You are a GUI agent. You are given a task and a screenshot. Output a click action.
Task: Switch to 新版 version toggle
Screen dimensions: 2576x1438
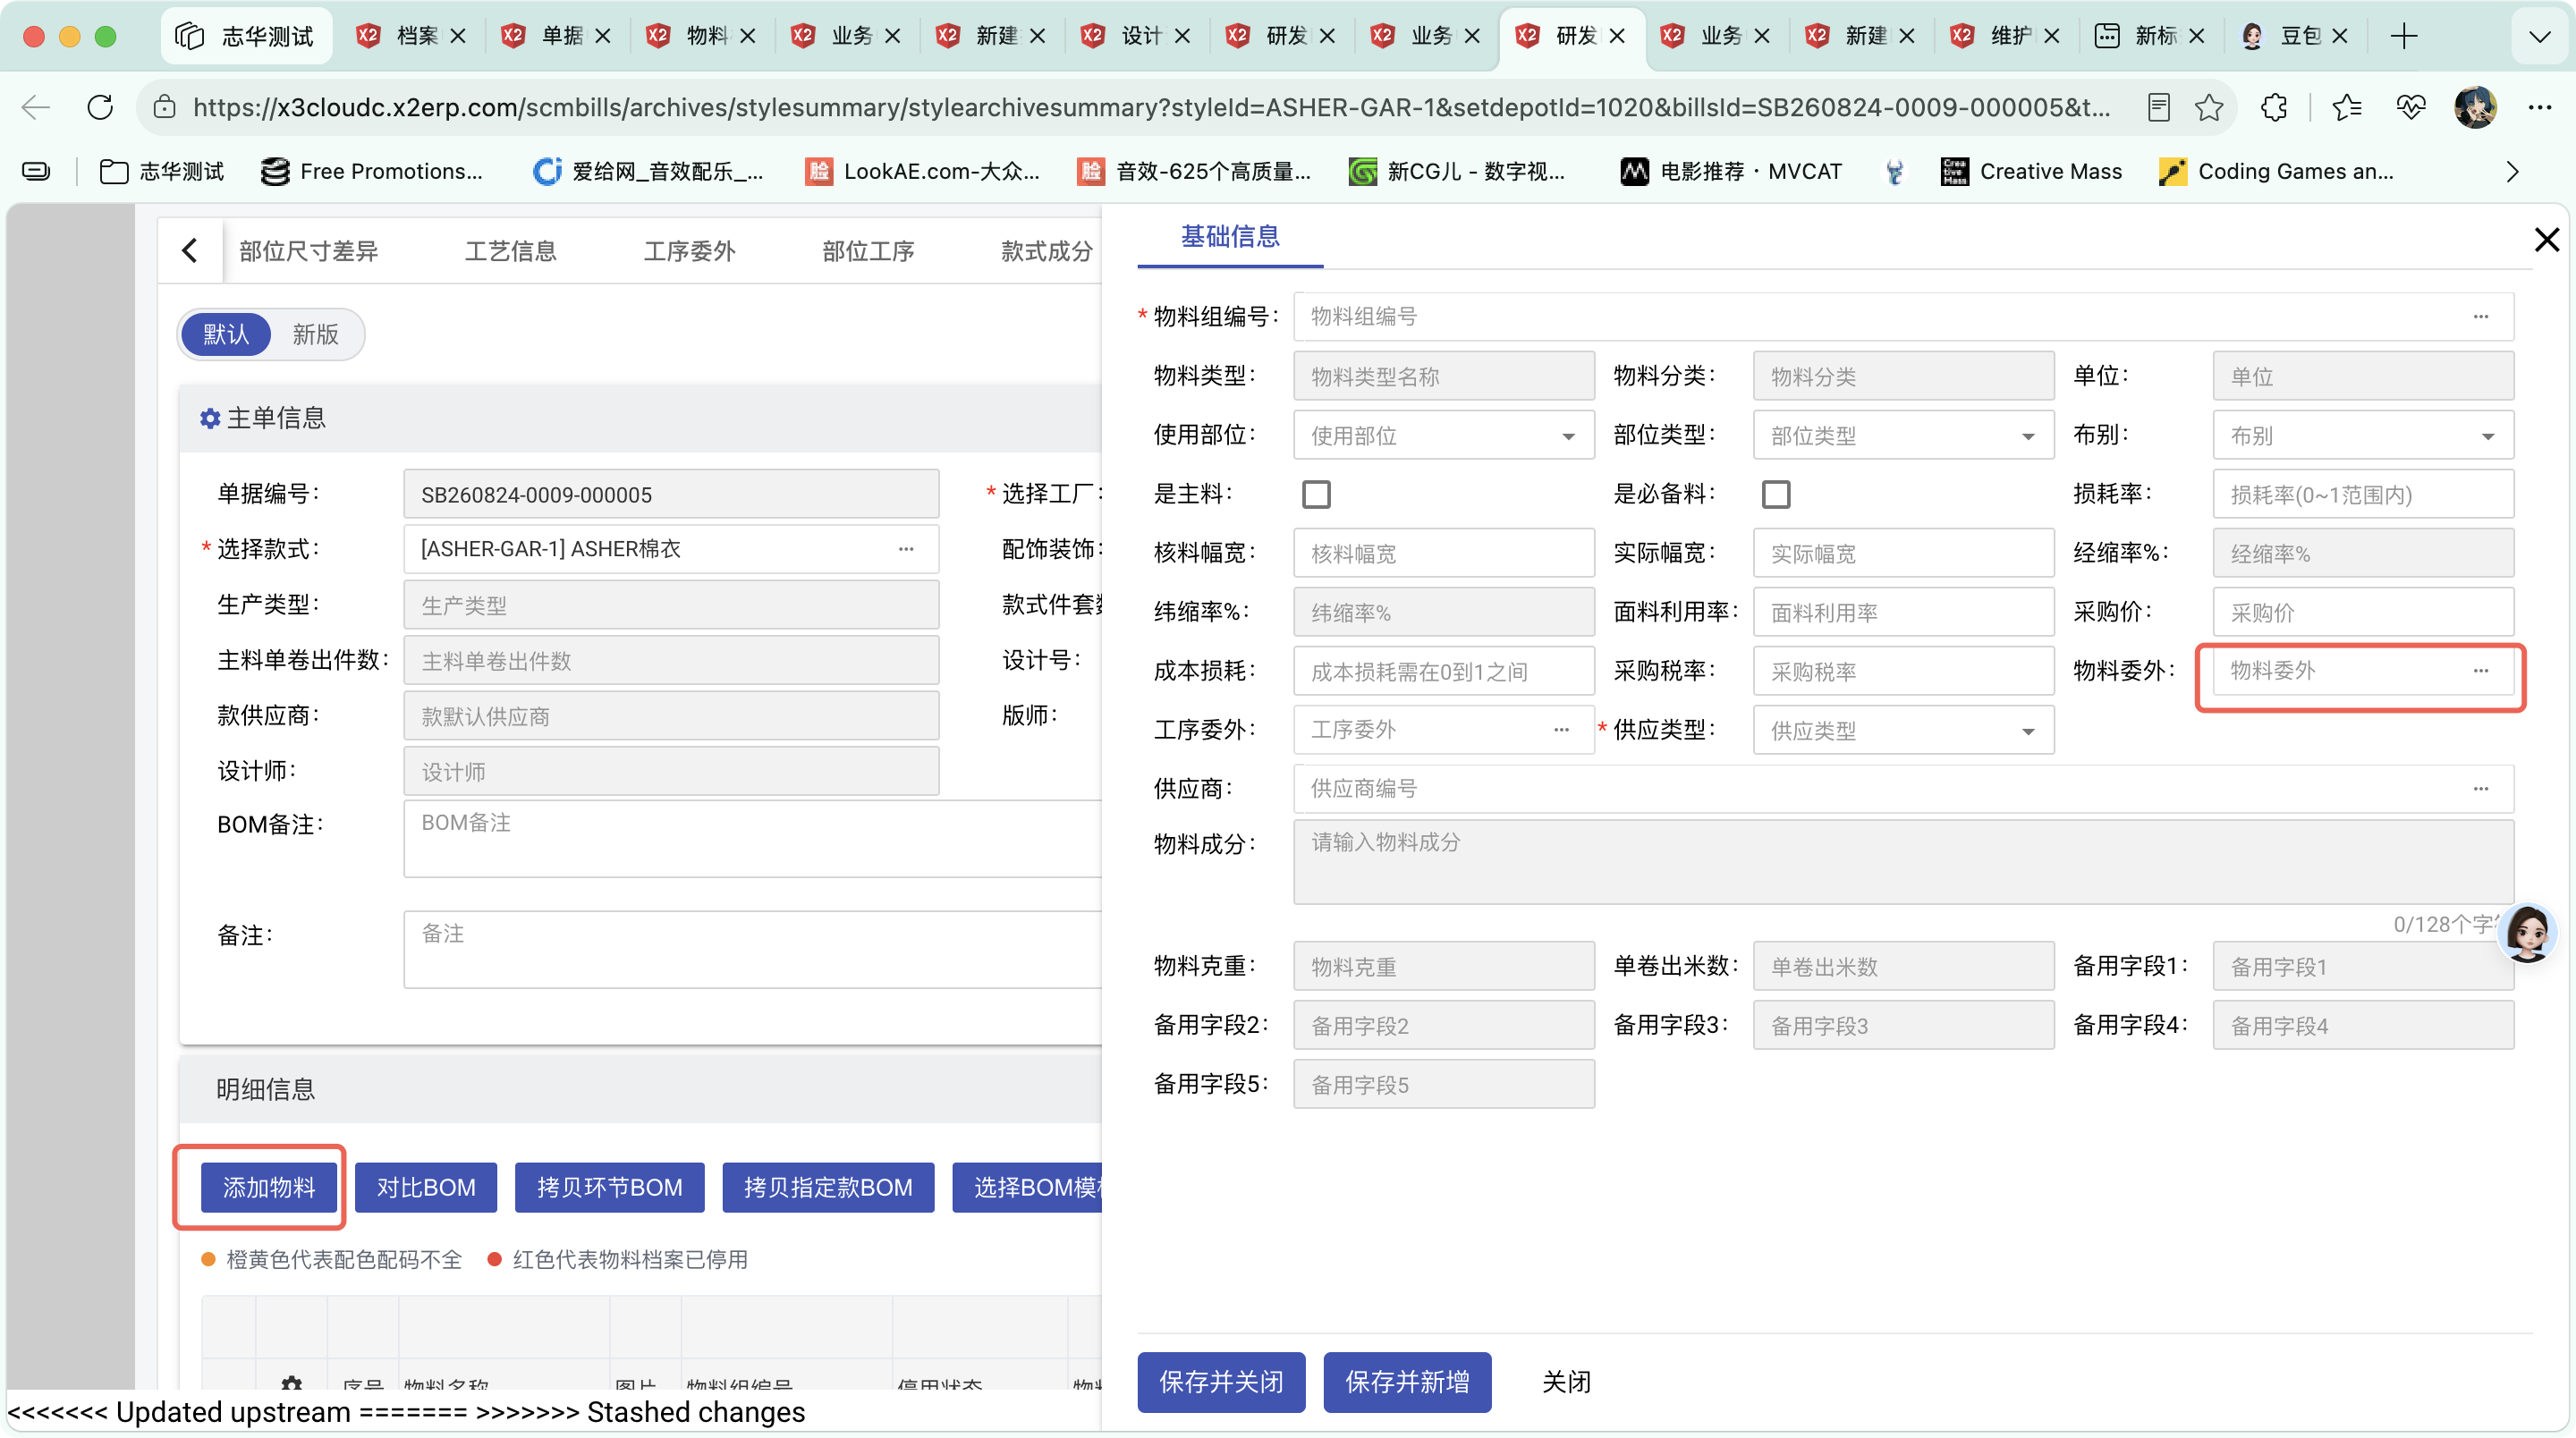tap(315, 334)
